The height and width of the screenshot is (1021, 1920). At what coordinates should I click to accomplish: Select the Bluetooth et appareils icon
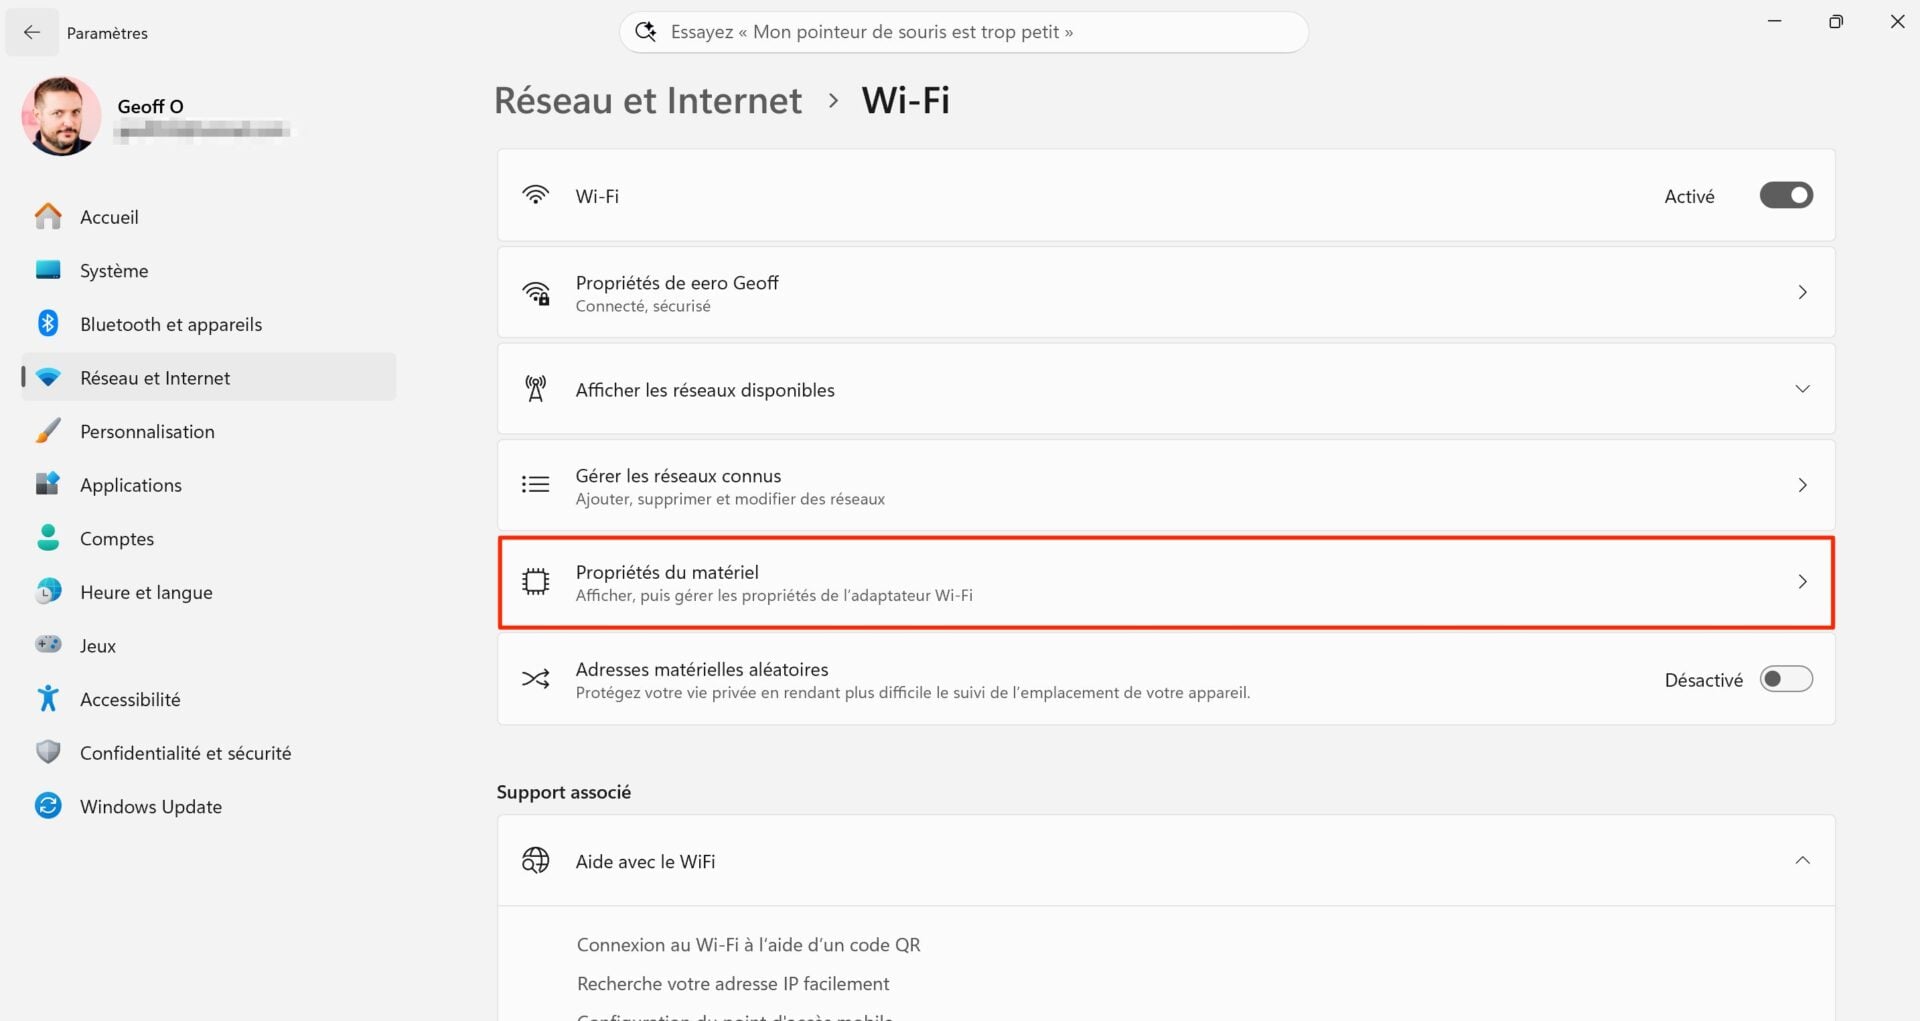click(48, 323)
